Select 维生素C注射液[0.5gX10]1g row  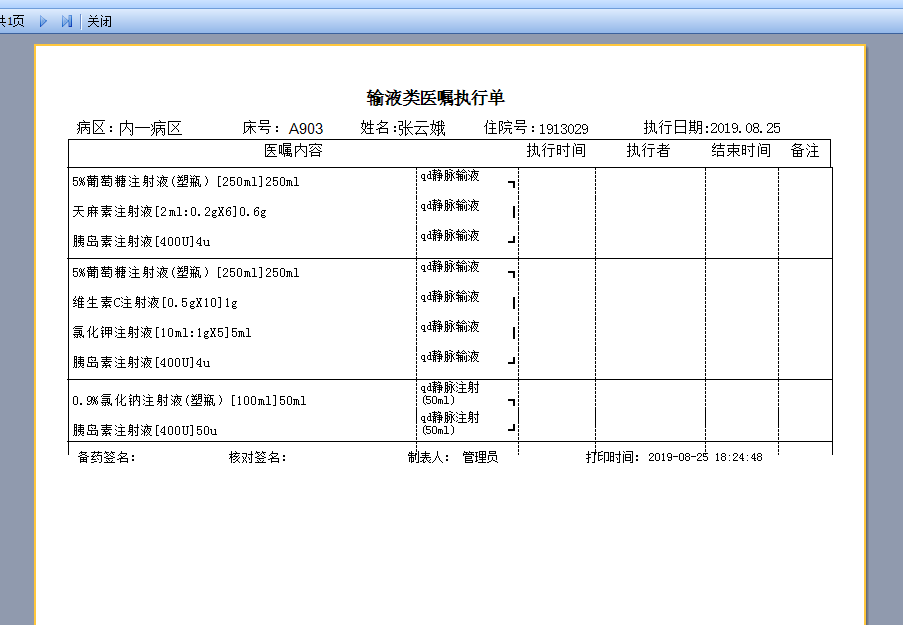click(155, 302)
